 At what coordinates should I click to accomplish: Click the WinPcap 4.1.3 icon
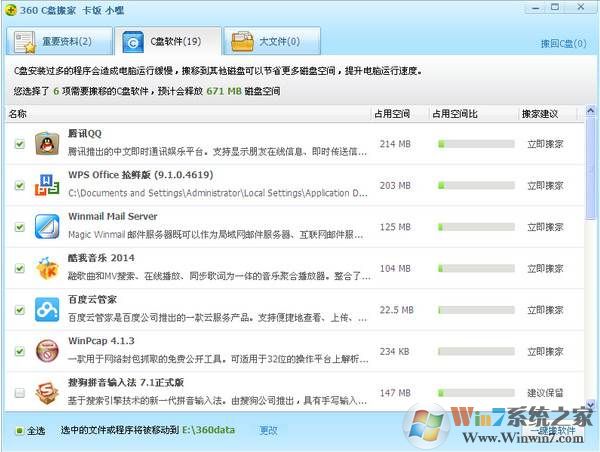(x=47, y=351)
